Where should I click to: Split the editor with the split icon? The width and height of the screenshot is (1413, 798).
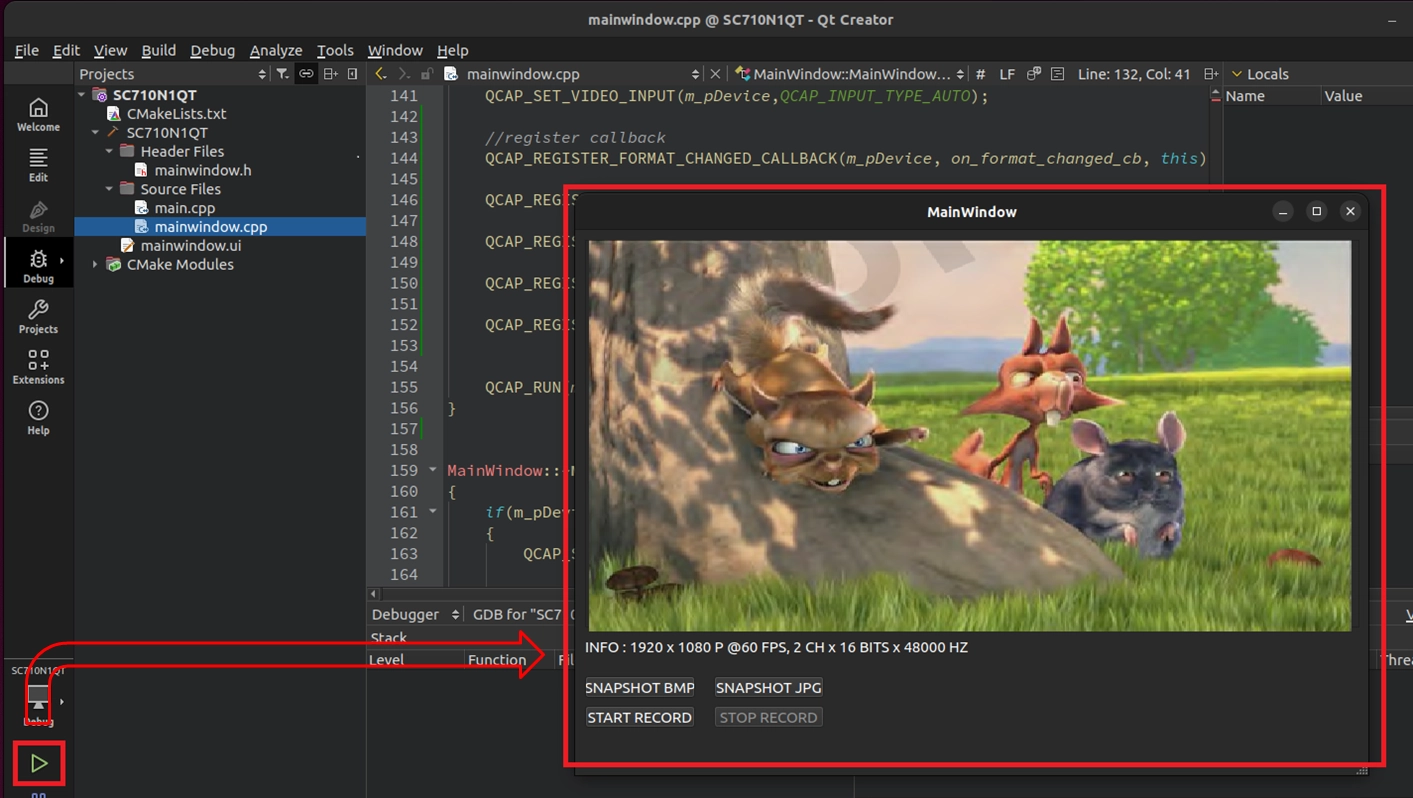click(x=1211, y=74)
